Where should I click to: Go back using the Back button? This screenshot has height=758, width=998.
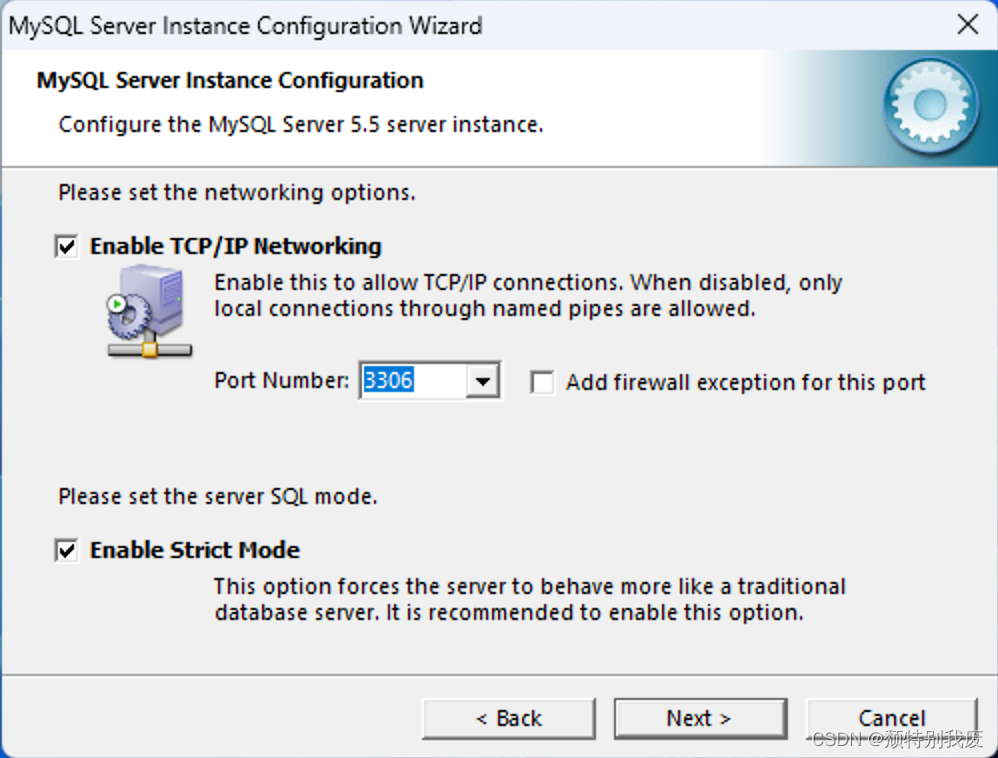pos(509,717)
